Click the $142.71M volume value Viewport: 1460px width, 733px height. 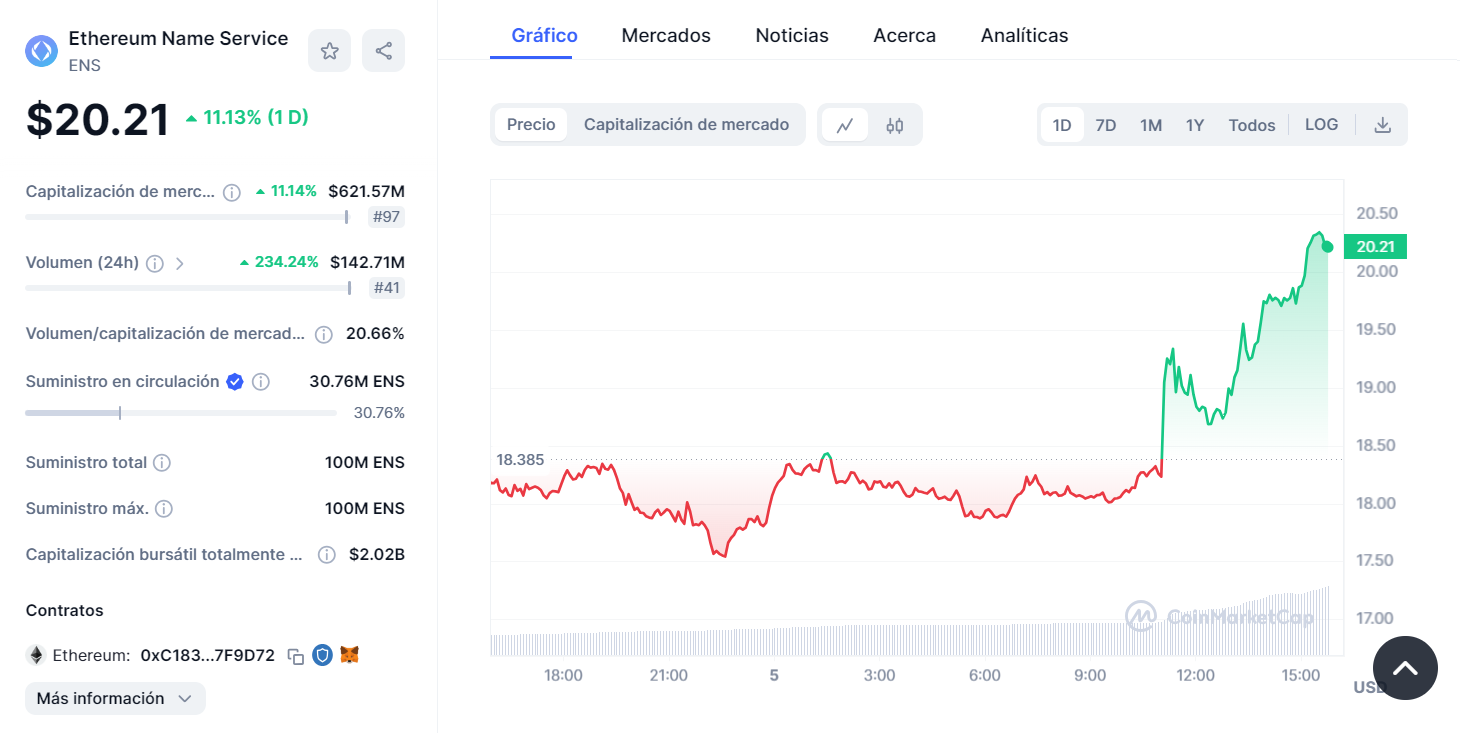click(x=368, y=263)
